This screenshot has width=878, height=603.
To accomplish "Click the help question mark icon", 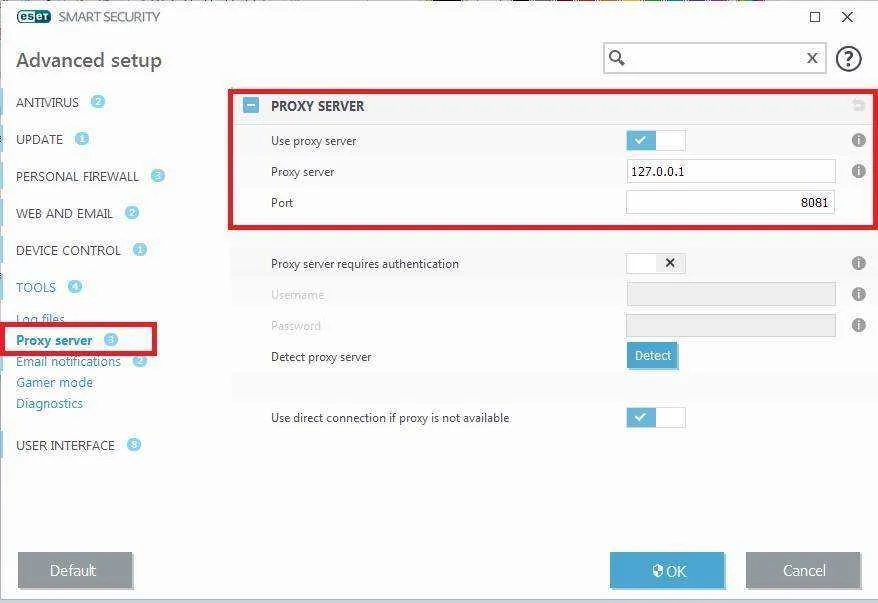I will [x=848, y=58].
